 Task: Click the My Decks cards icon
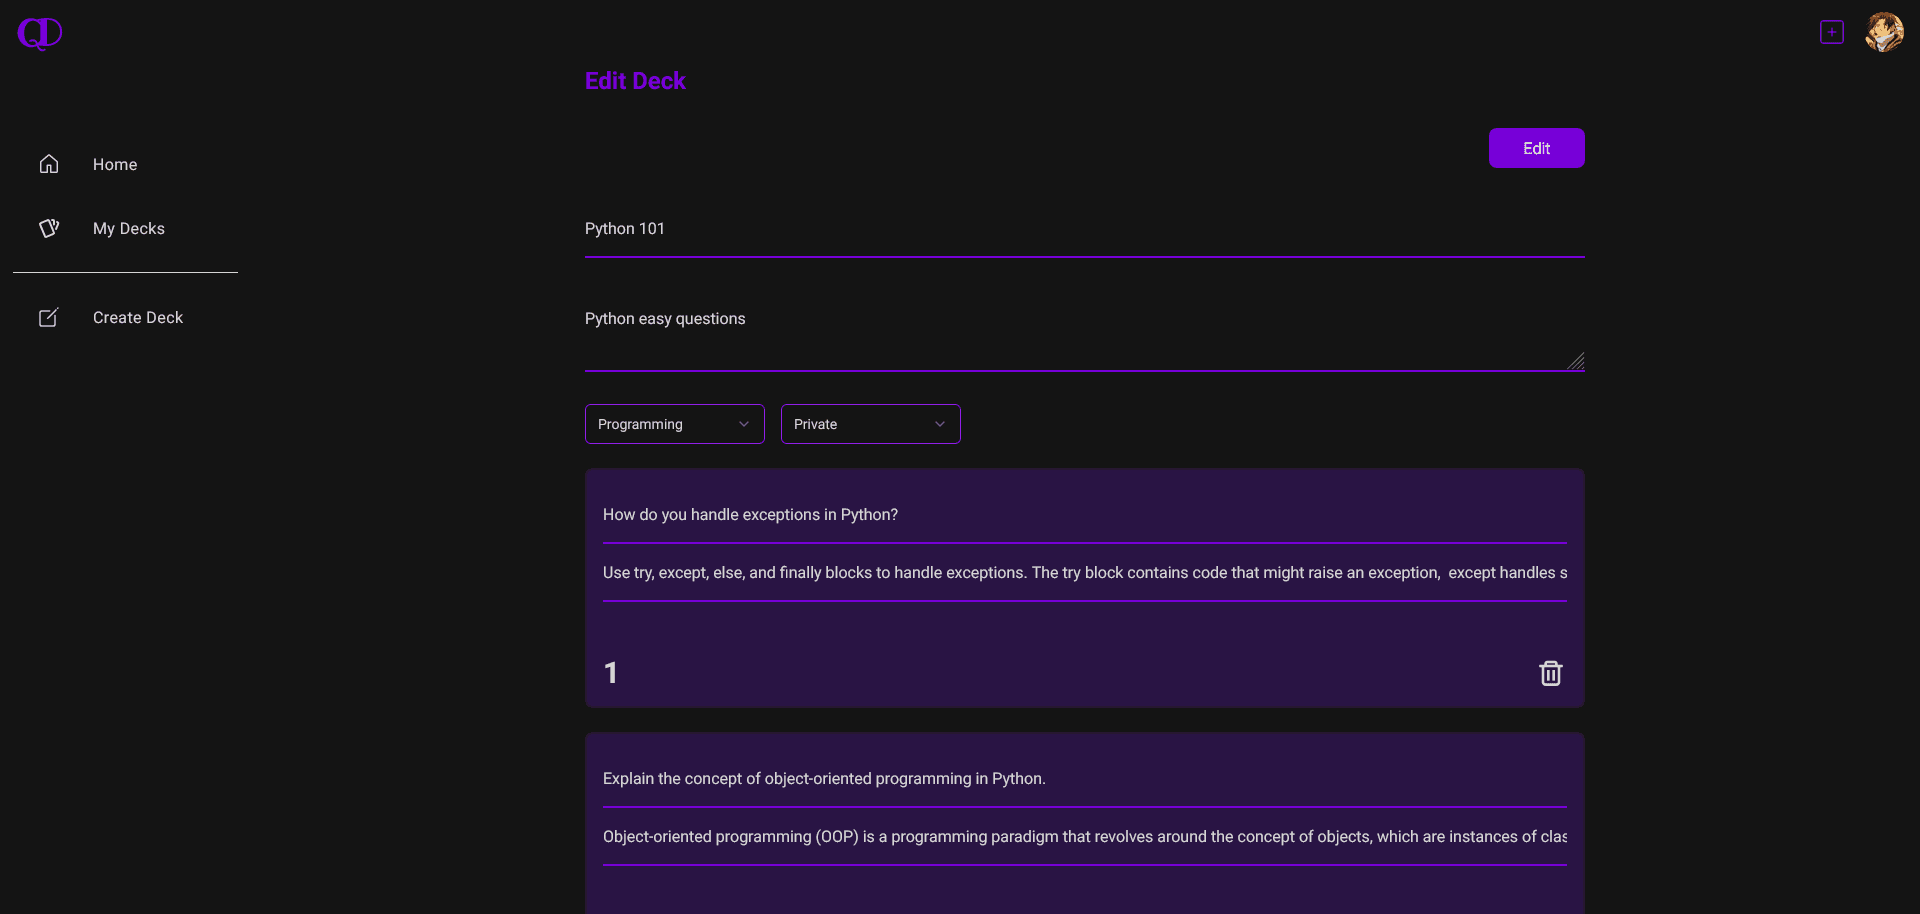pyautogui.click(x=49, y=228)
